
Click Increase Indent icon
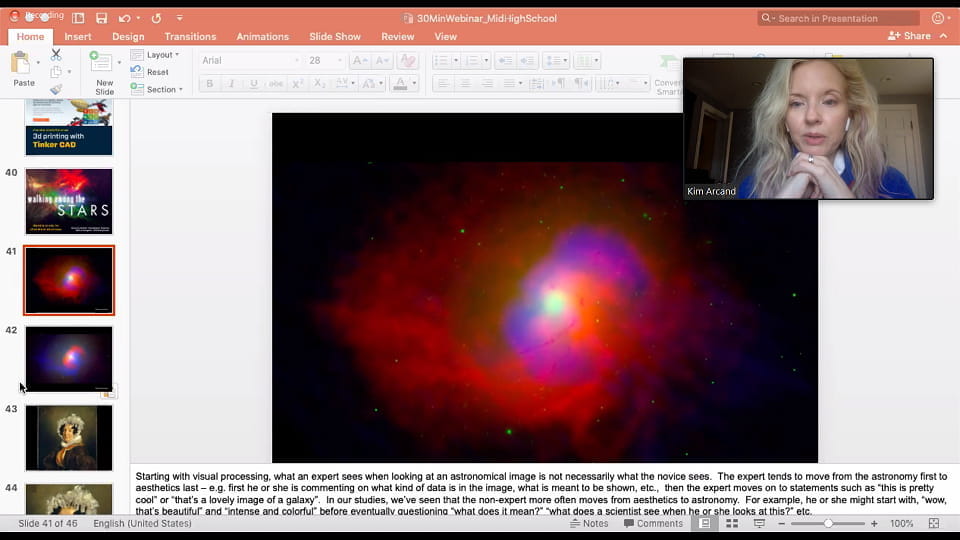[527, 60]
